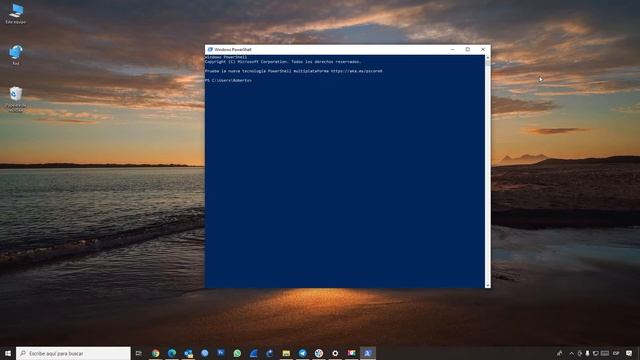Click the Copyright Microsoft Corporation line
This screenshot has width=640, height=360.
(x=283, y=62)
